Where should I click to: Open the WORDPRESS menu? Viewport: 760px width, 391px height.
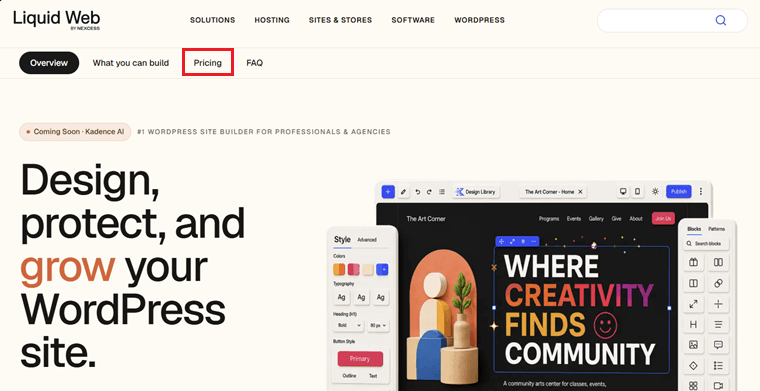point(479,20)
